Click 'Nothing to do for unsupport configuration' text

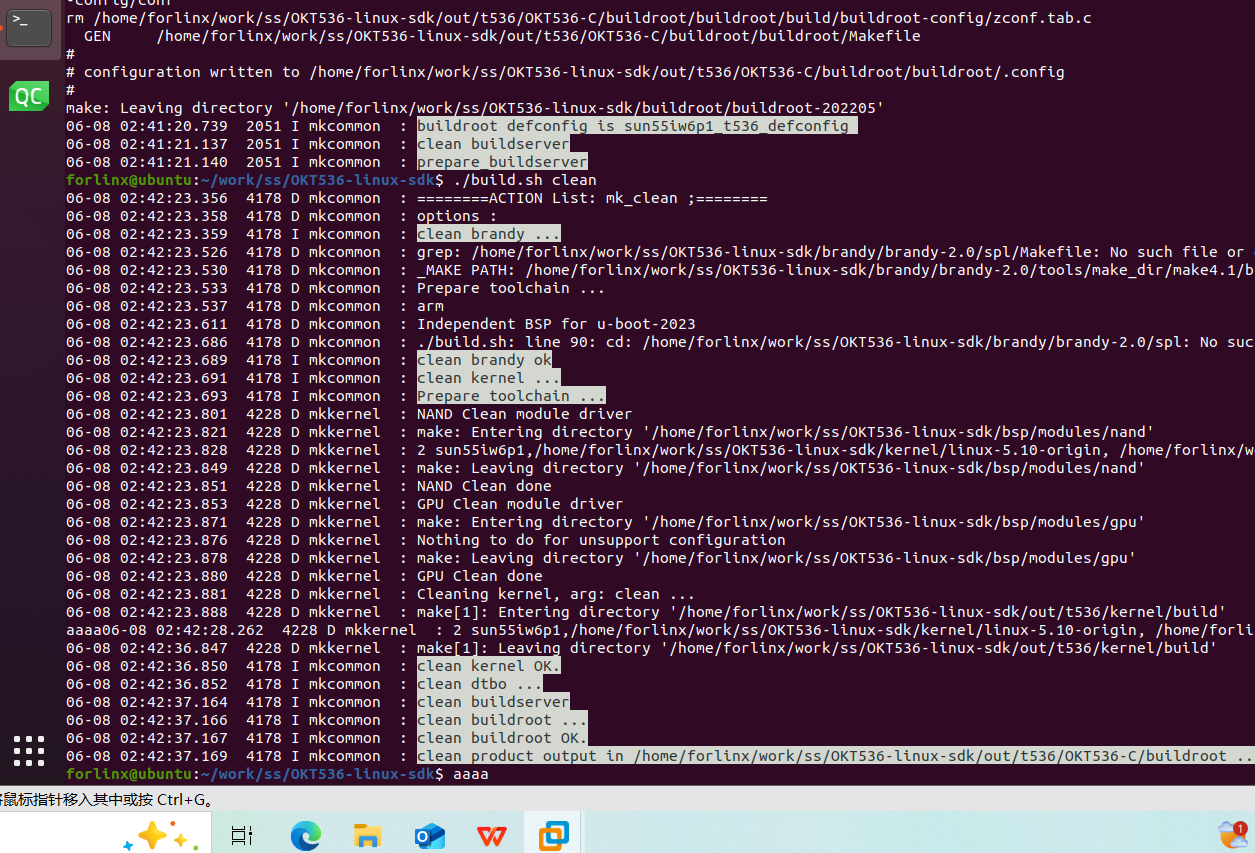(x=601, y=540)
